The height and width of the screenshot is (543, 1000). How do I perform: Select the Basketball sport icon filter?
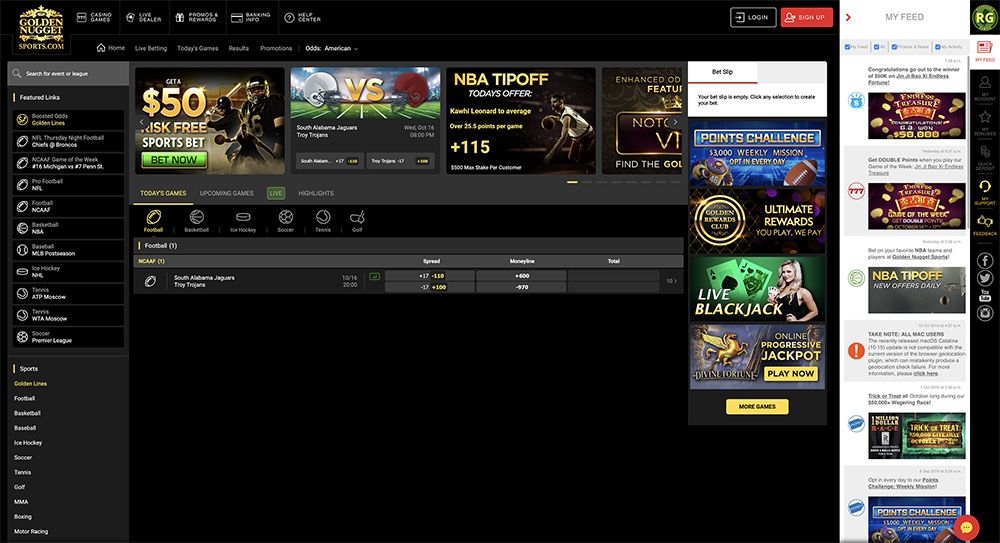[x=196, y=221]
